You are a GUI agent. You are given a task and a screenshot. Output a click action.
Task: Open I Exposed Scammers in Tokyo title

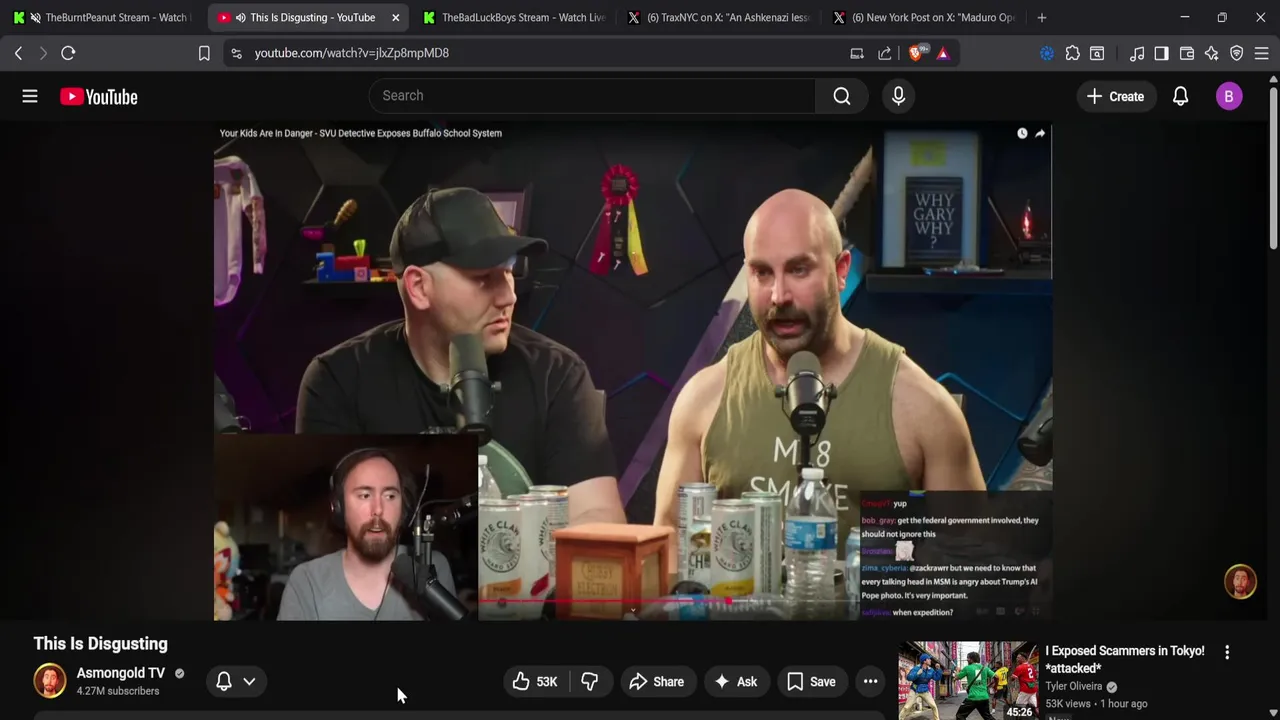pos(1125,659)
